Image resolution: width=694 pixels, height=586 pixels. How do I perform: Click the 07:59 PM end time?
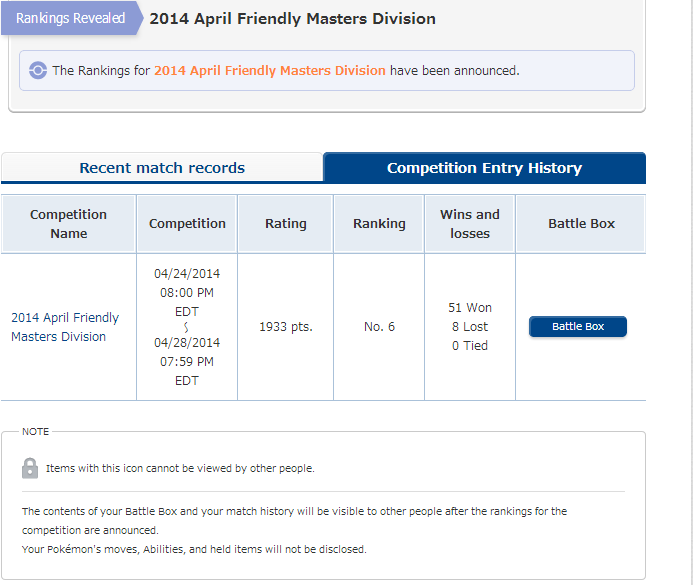(x=187, y=362)
